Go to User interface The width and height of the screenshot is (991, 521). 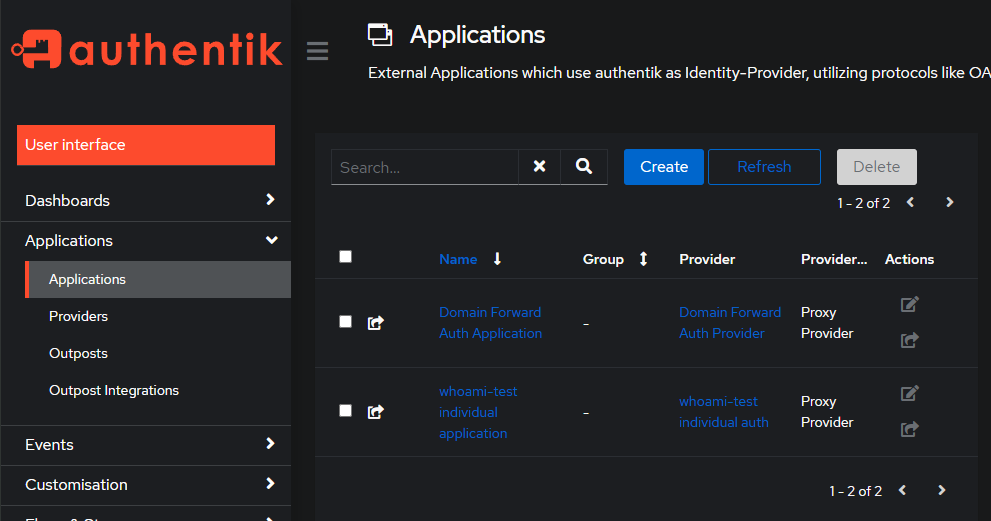(146, 145)
